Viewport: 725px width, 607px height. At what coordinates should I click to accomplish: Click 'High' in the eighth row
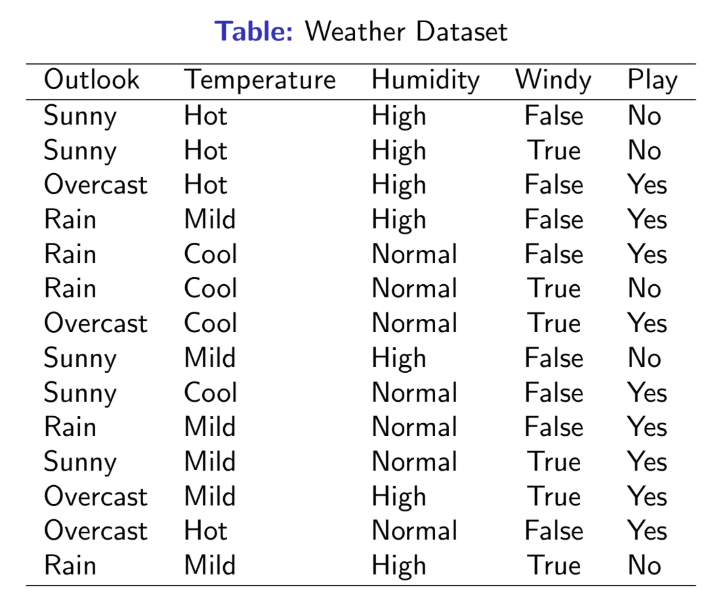[399, 359]
